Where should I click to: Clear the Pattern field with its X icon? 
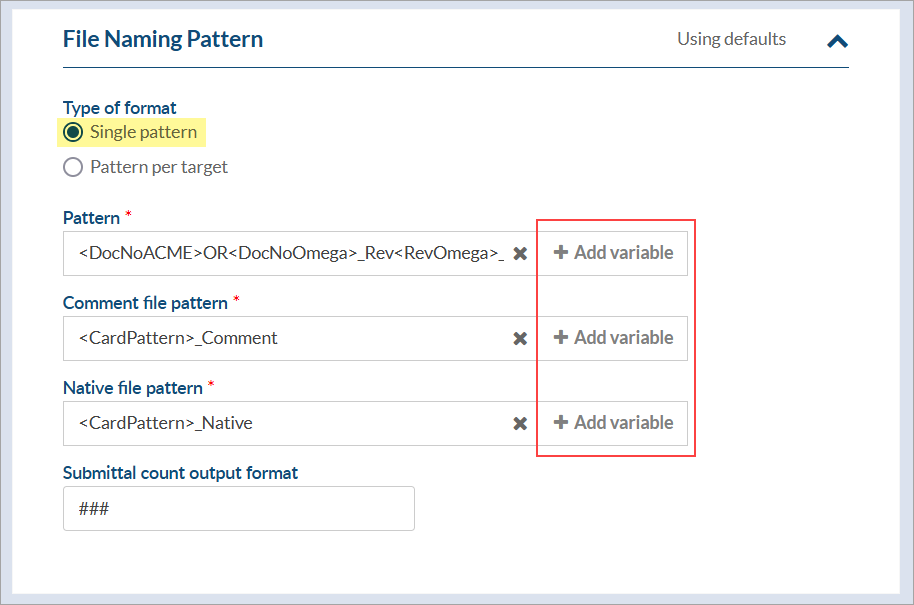(520, 254)
